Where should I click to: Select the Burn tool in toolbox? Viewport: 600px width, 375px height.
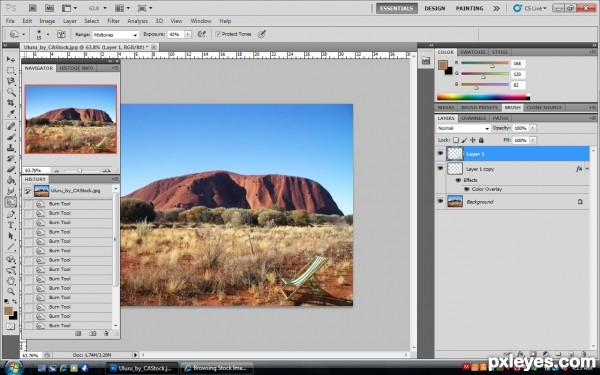(x=11, y=202)
